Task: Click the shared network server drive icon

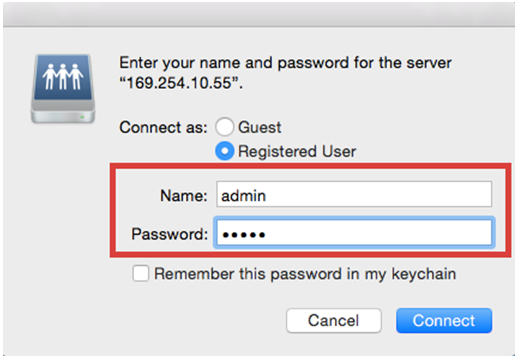Action: pyautogui.click(x=63, y=89)
